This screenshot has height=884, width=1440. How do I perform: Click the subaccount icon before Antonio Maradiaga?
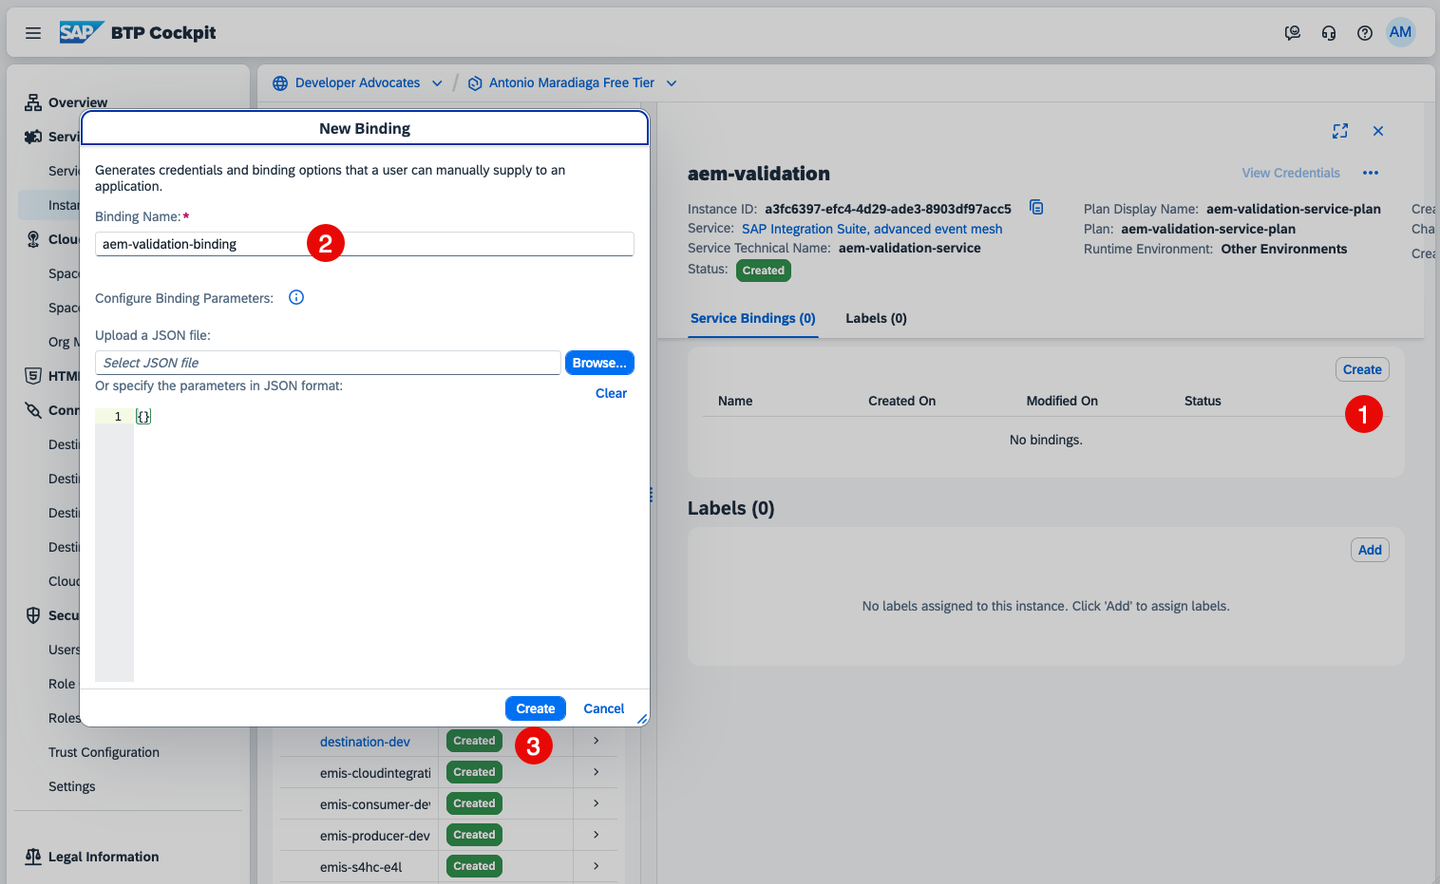click(475, 83)
